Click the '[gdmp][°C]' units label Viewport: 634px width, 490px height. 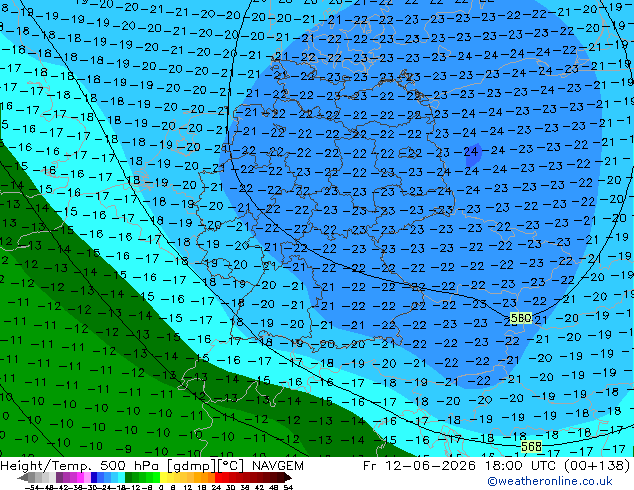click(x=206, y=466)
